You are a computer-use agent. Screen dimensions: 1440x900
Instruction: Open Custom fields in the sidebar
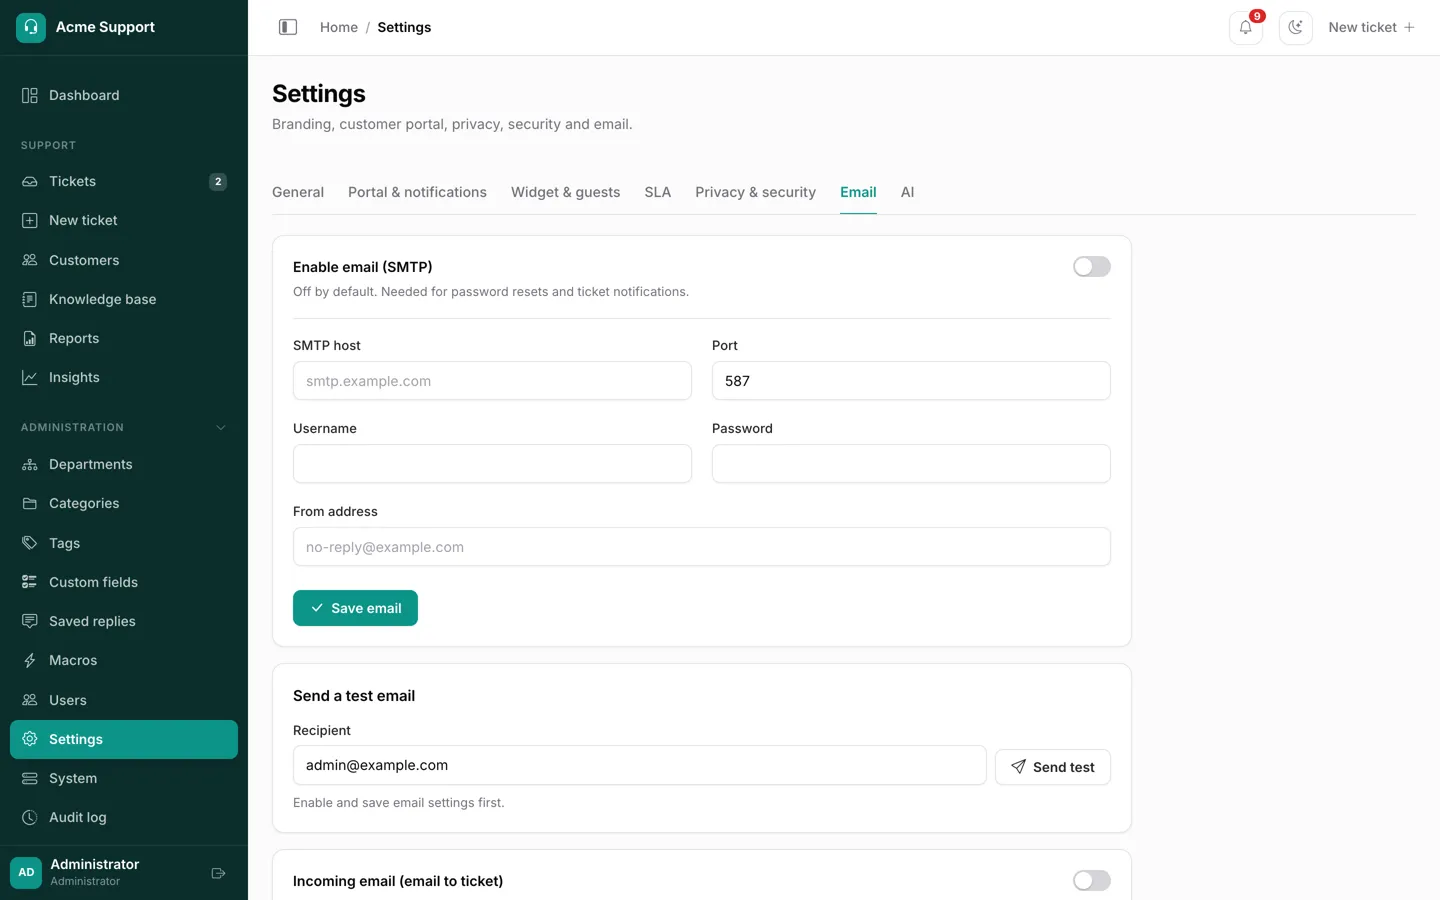(124, 582)
